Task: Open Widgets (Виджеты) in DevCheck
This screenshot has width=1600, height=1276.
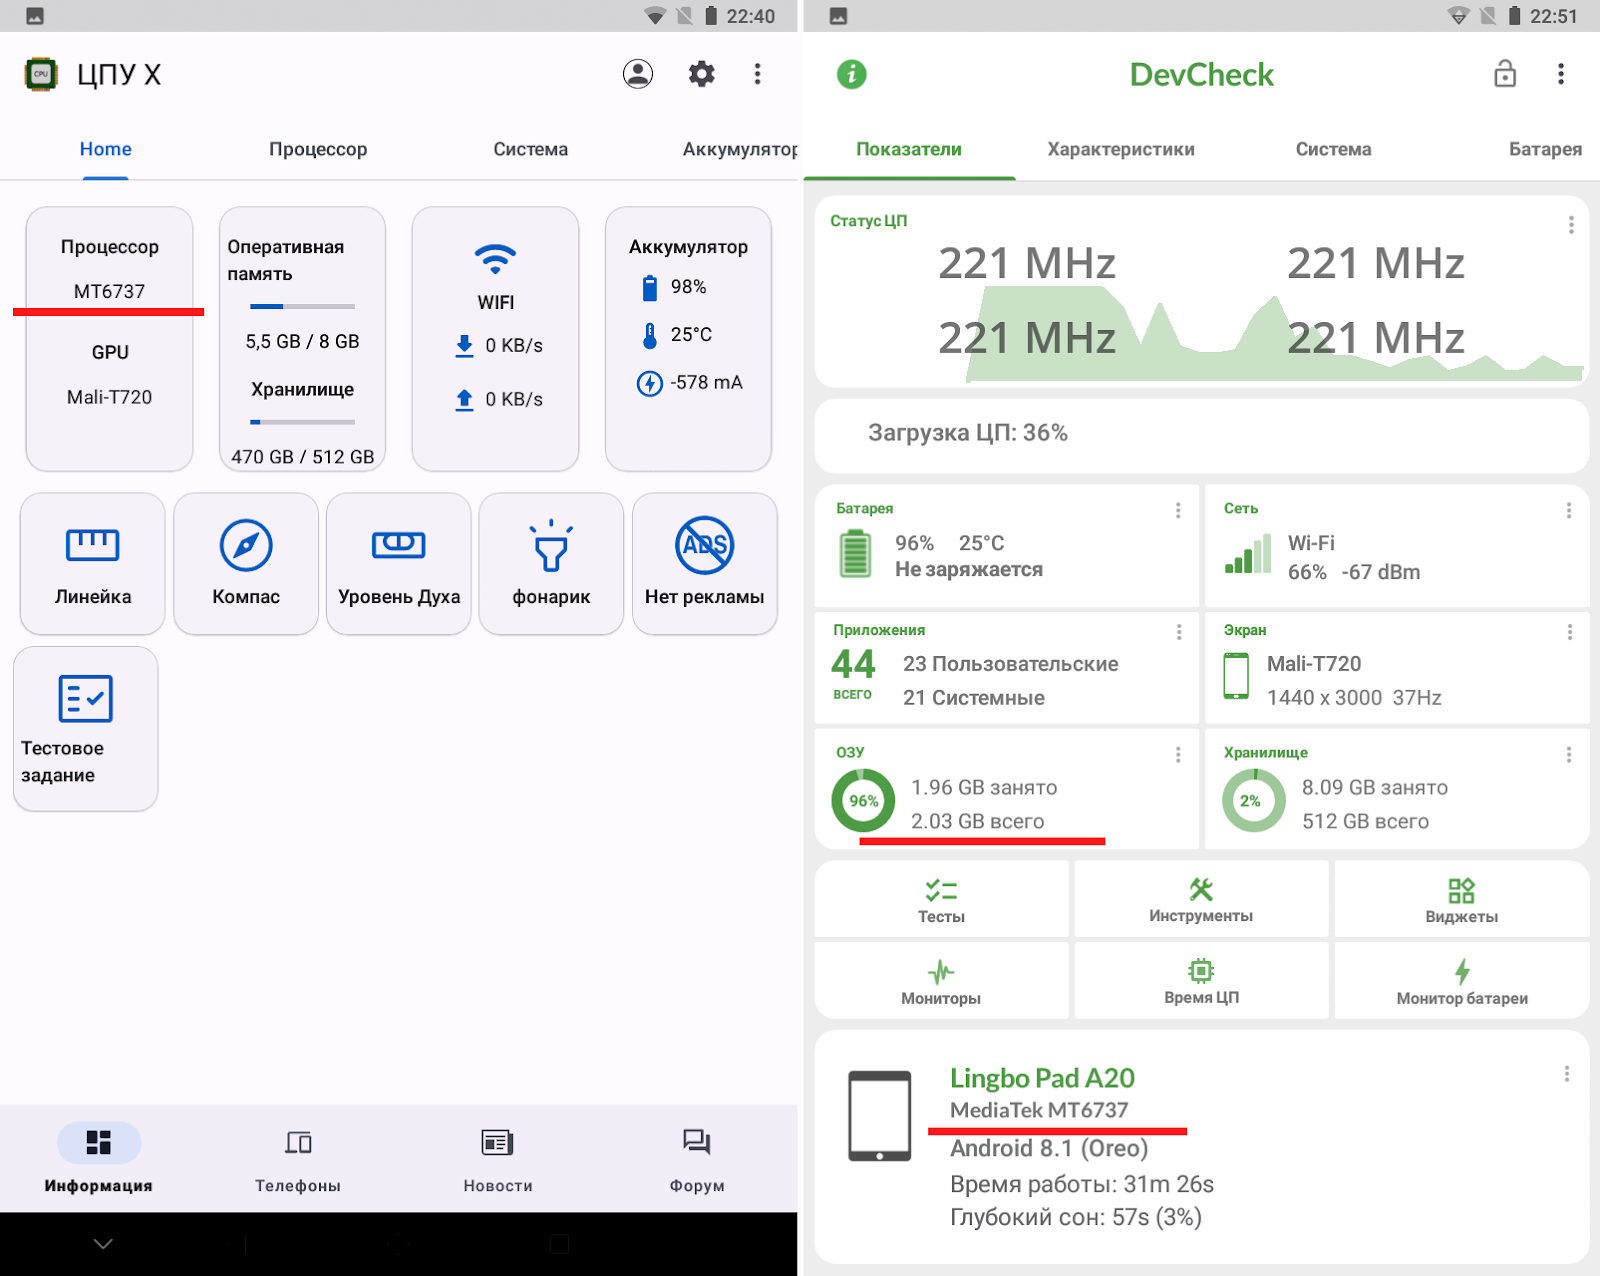Action: [x=1461, y=898]
